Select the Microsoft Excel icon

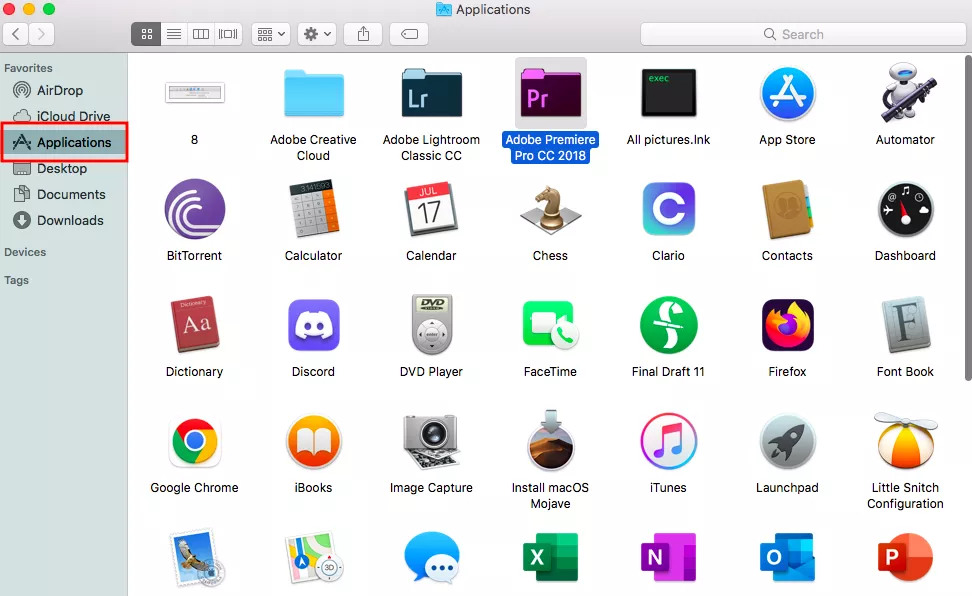click(x=550, y=557)
